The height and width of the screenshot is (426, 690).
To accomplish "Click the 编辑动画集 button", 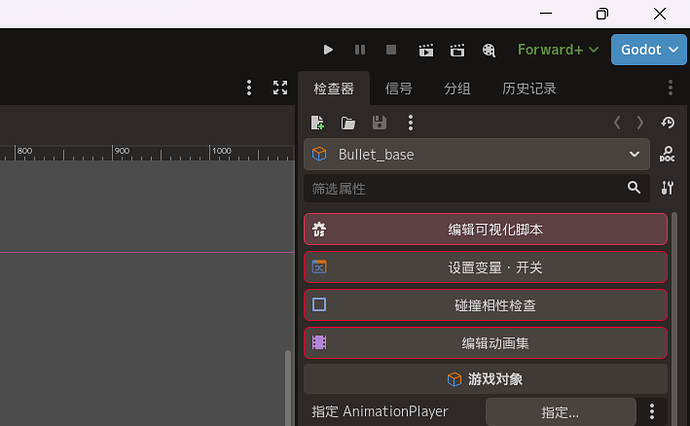I will tap(485, 343).
